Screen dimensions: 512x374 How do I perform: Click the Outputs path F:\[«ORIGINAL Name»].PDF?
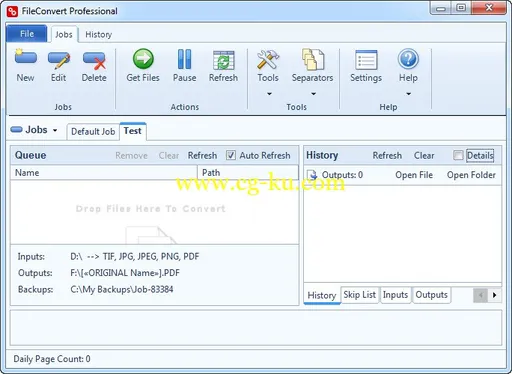coord(125,273)
